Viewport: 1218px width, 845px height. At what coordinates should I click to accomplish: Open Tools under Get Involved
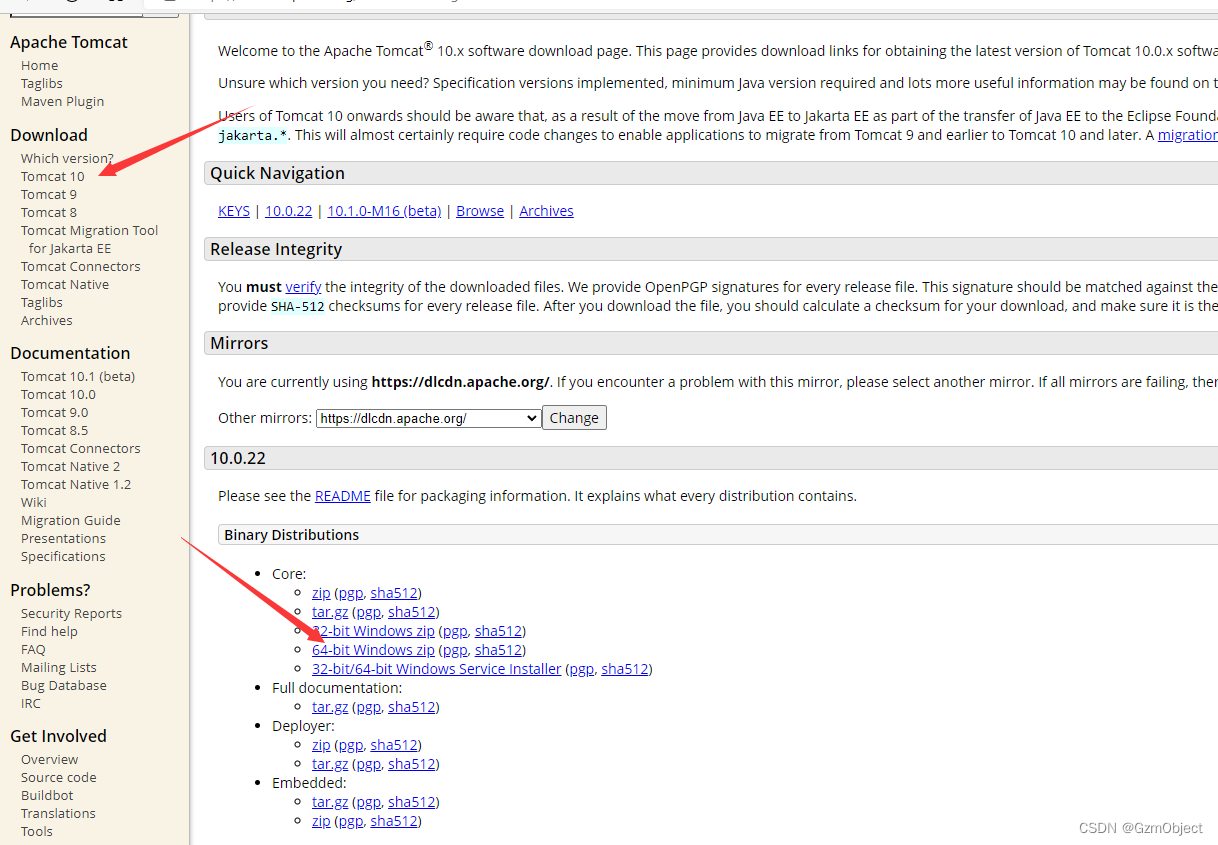tap(37, 831)
